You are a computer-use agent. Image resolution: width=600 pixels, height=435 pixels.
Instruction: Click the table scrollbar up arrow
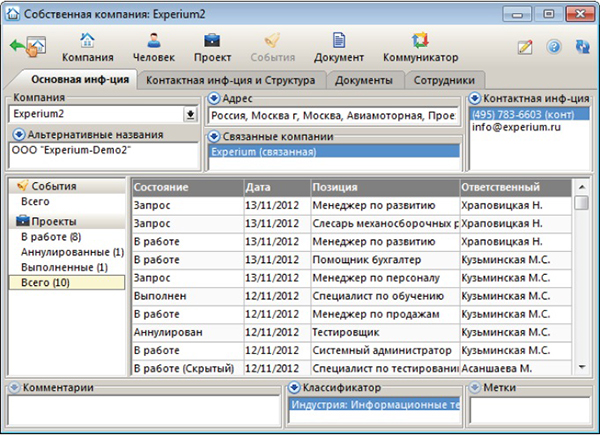tap(582, 187)
